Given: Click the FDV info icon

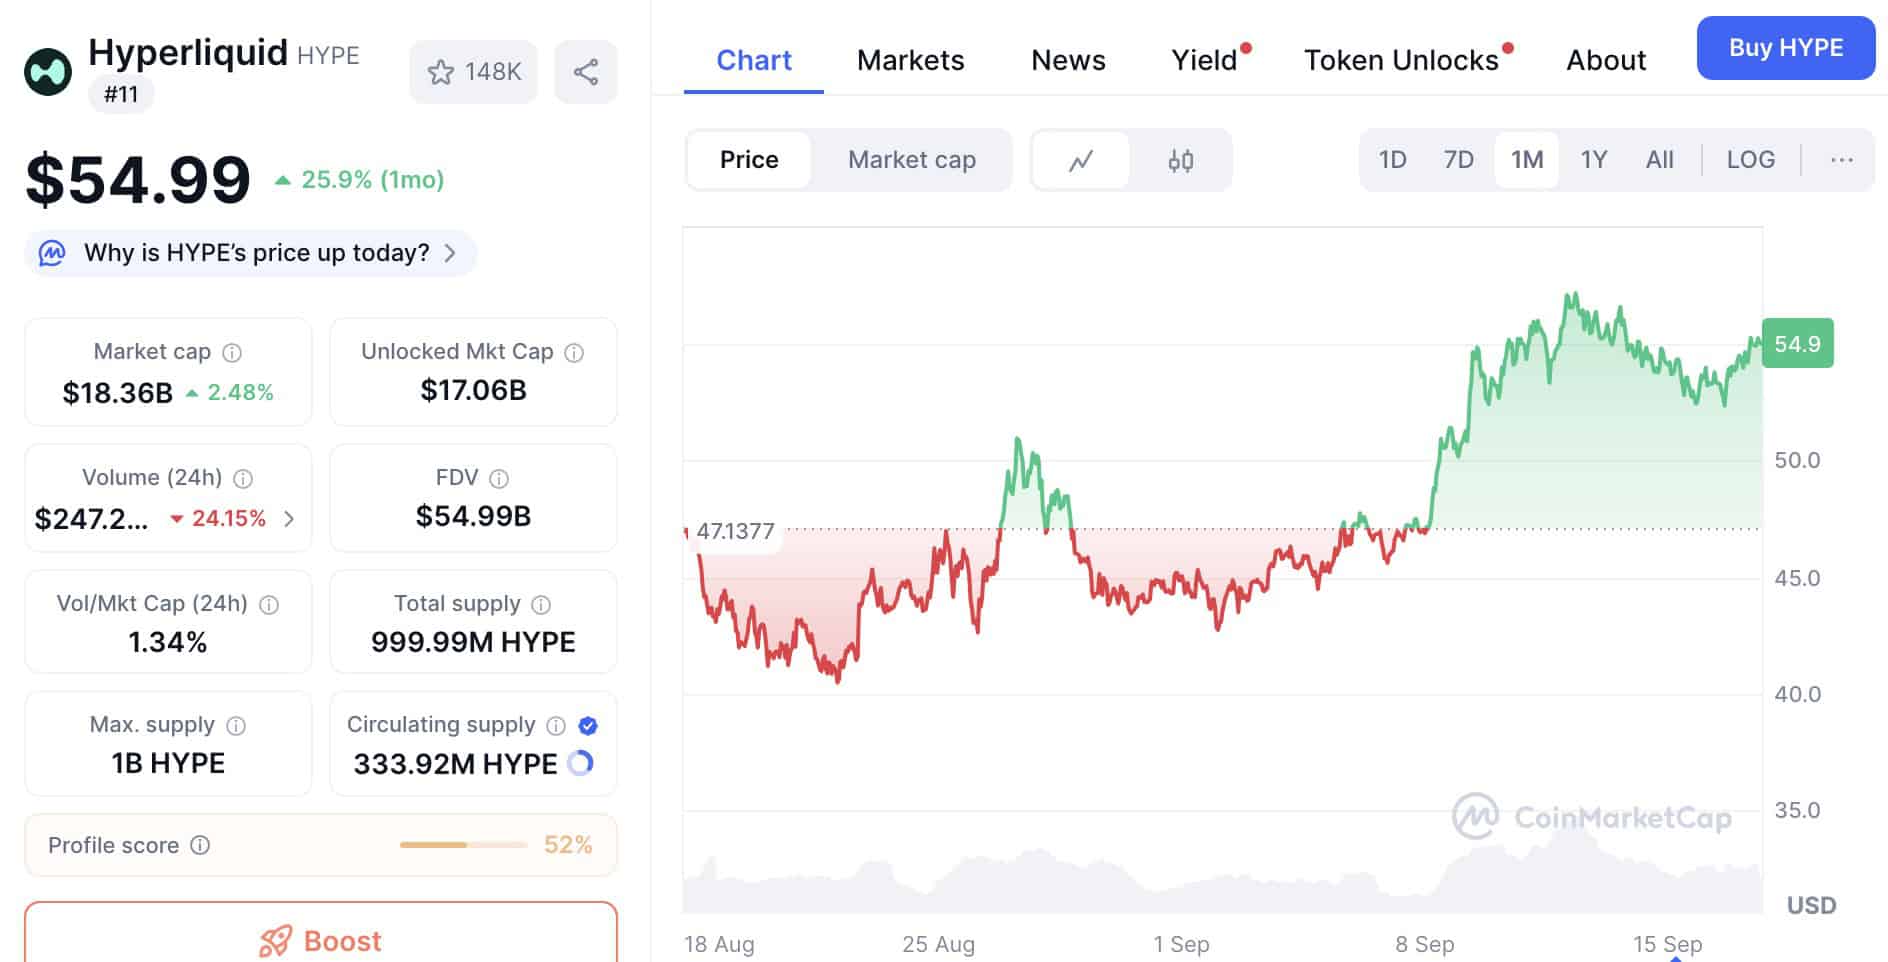Looking at the screenshot, I should click(x=499, y=479).
